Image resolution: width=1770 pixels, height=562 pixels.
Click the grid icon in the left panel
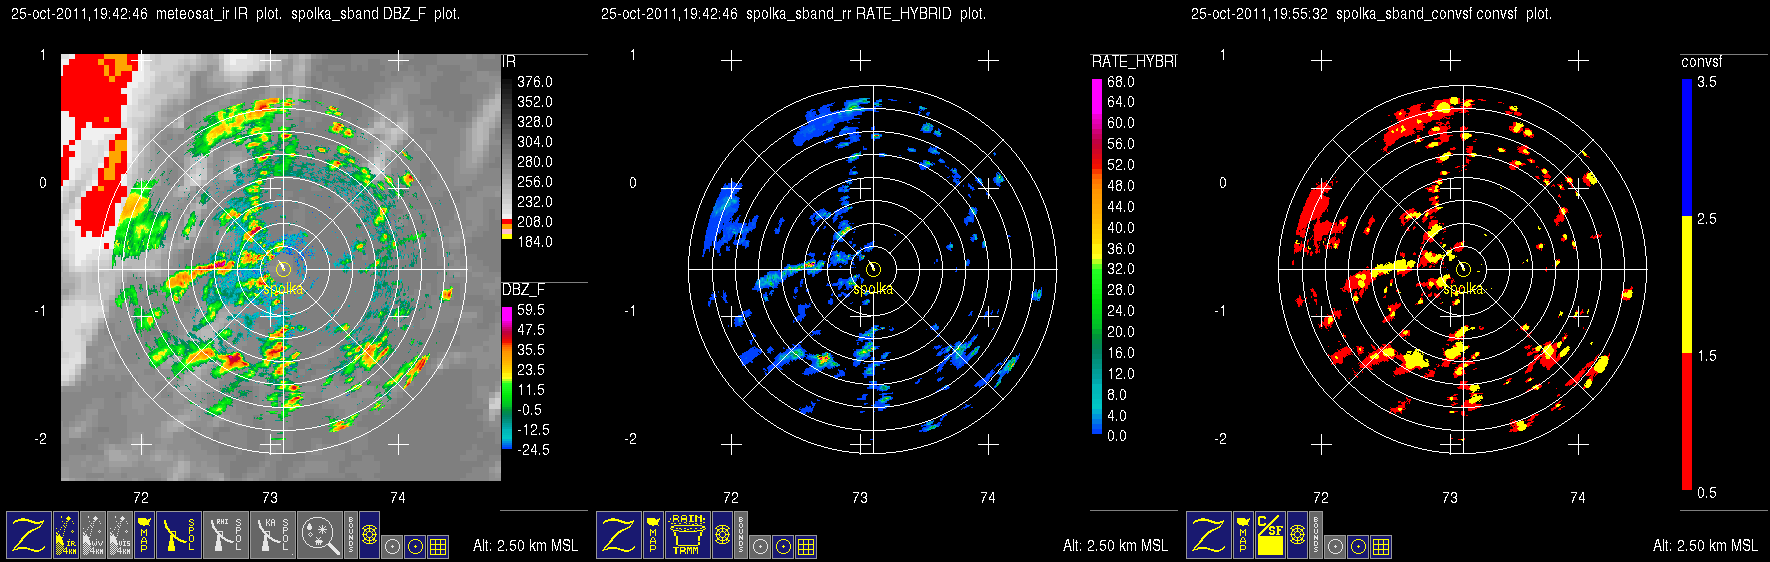pos(438,547)
